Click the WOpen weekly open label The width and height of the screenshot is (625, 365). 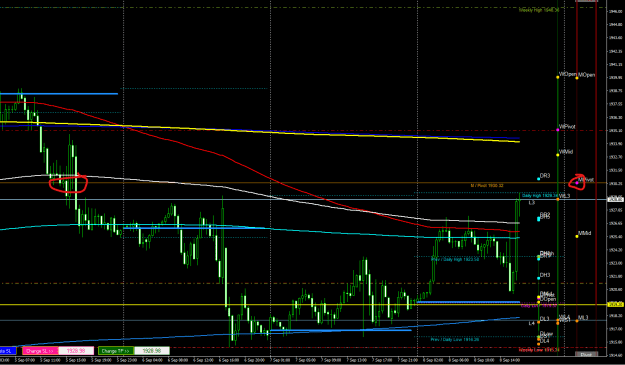click(x=568, y=75)
